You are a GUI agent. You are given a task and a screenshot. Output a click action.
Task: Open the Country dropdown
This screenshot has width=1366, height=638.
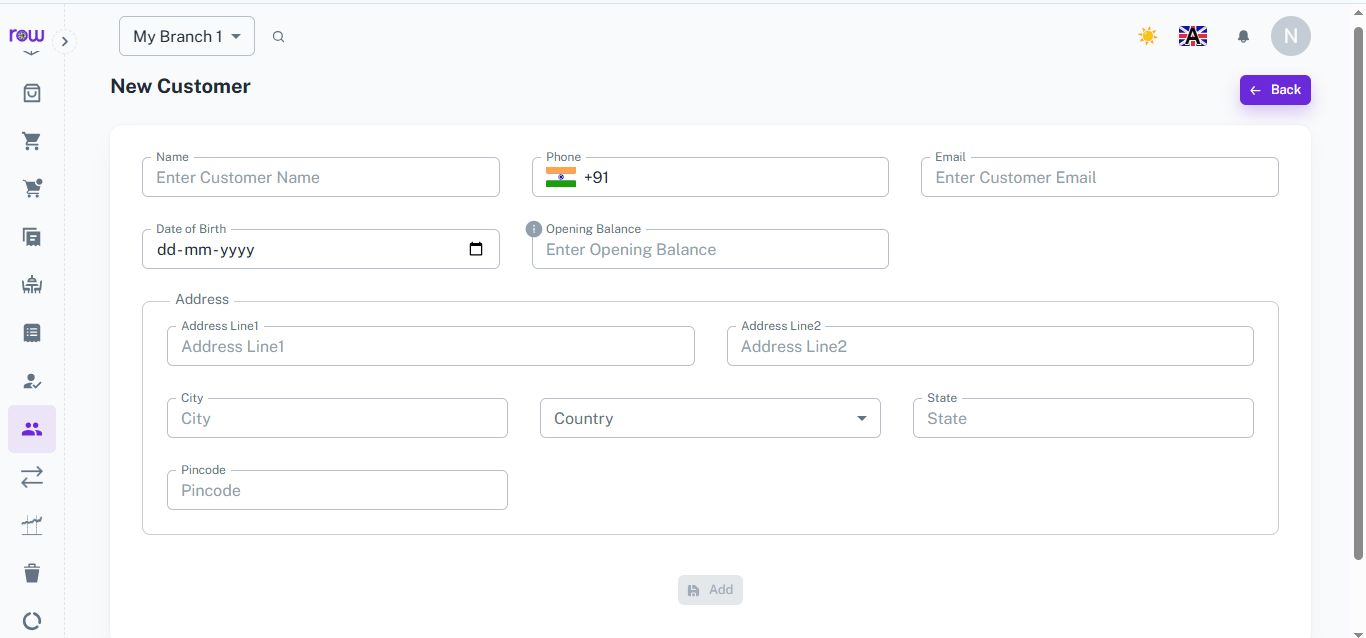(x=710, y=418)
